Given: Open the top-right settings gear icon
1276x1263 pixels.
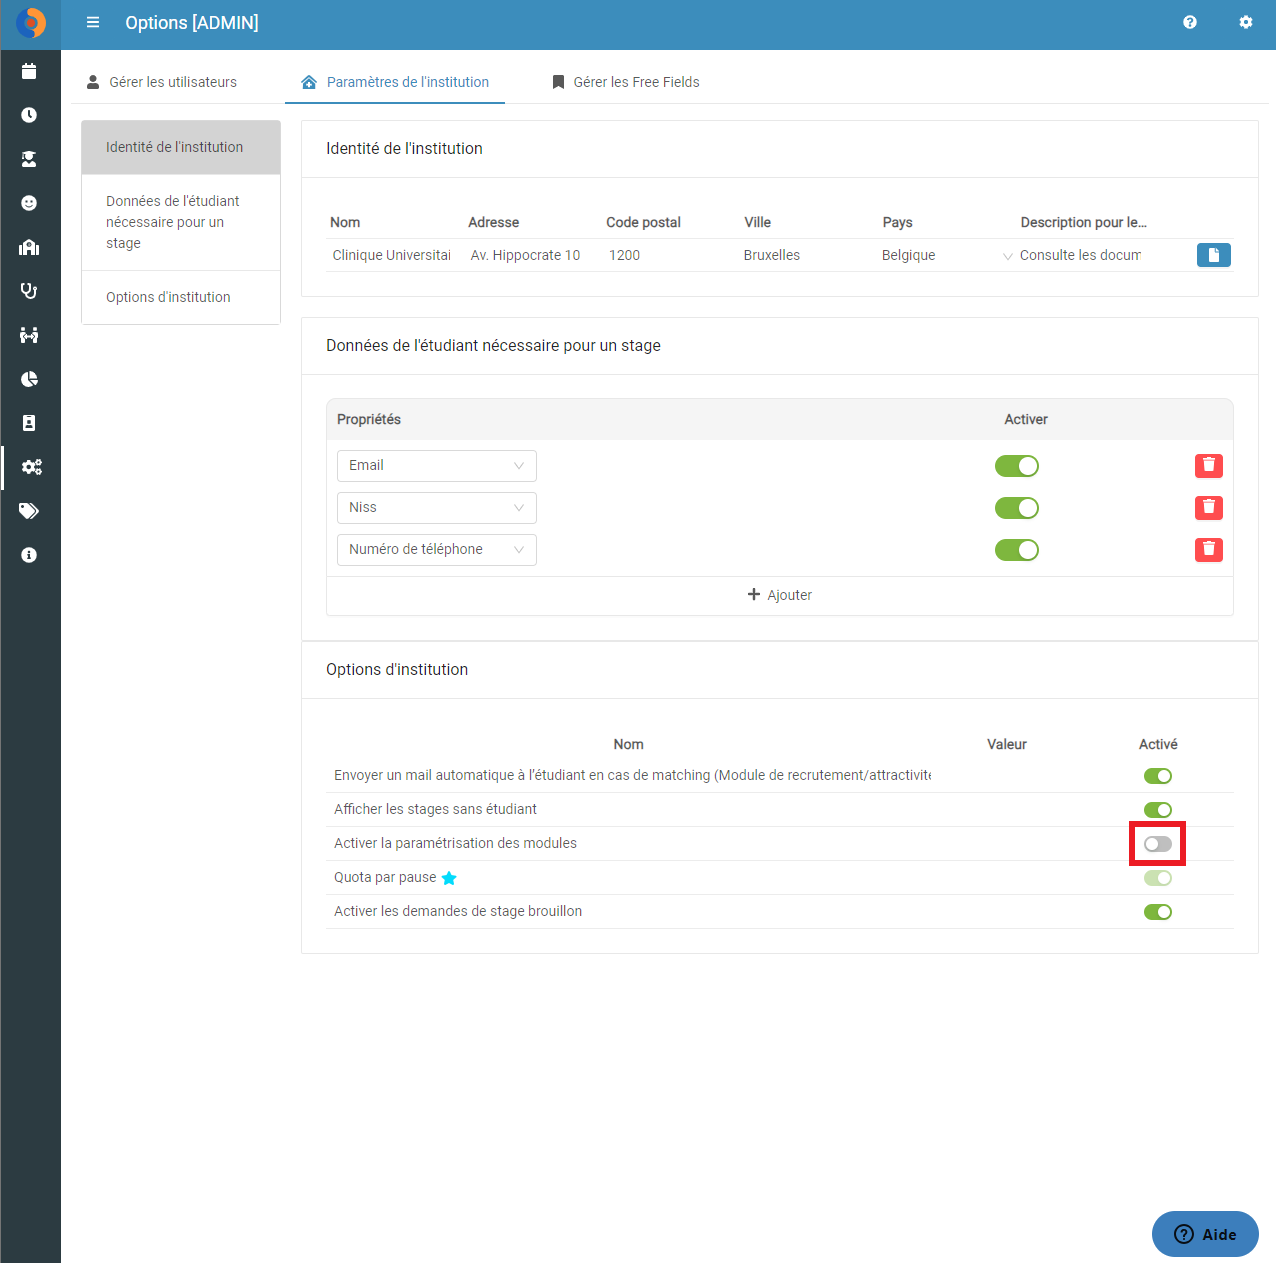Looking at the screenshot, I should click(1246, 22).
